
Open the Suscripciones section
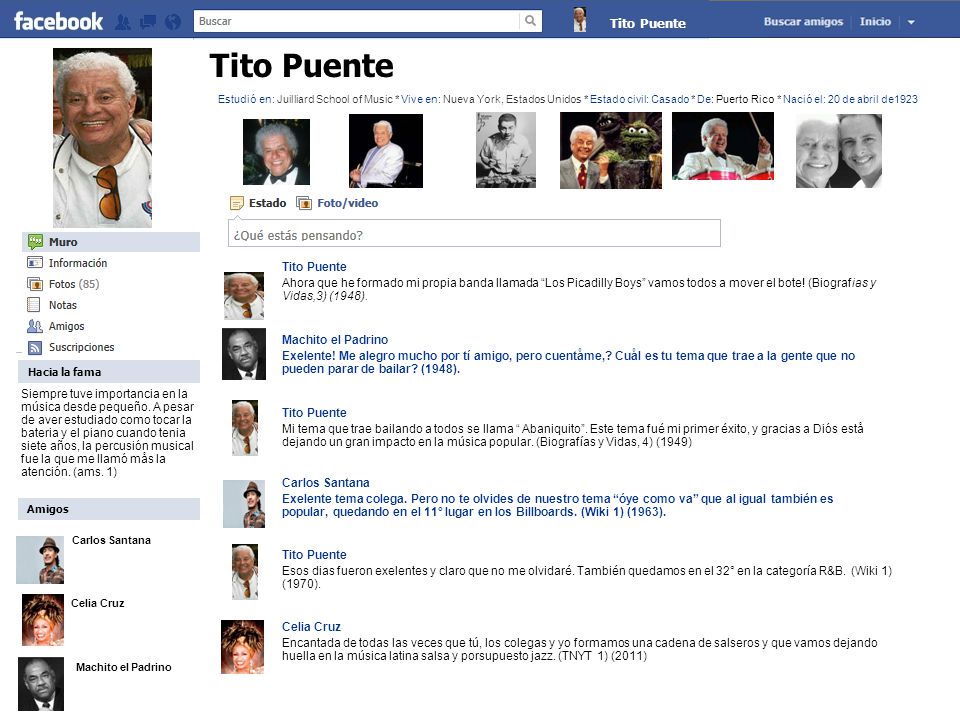point(81,347)
